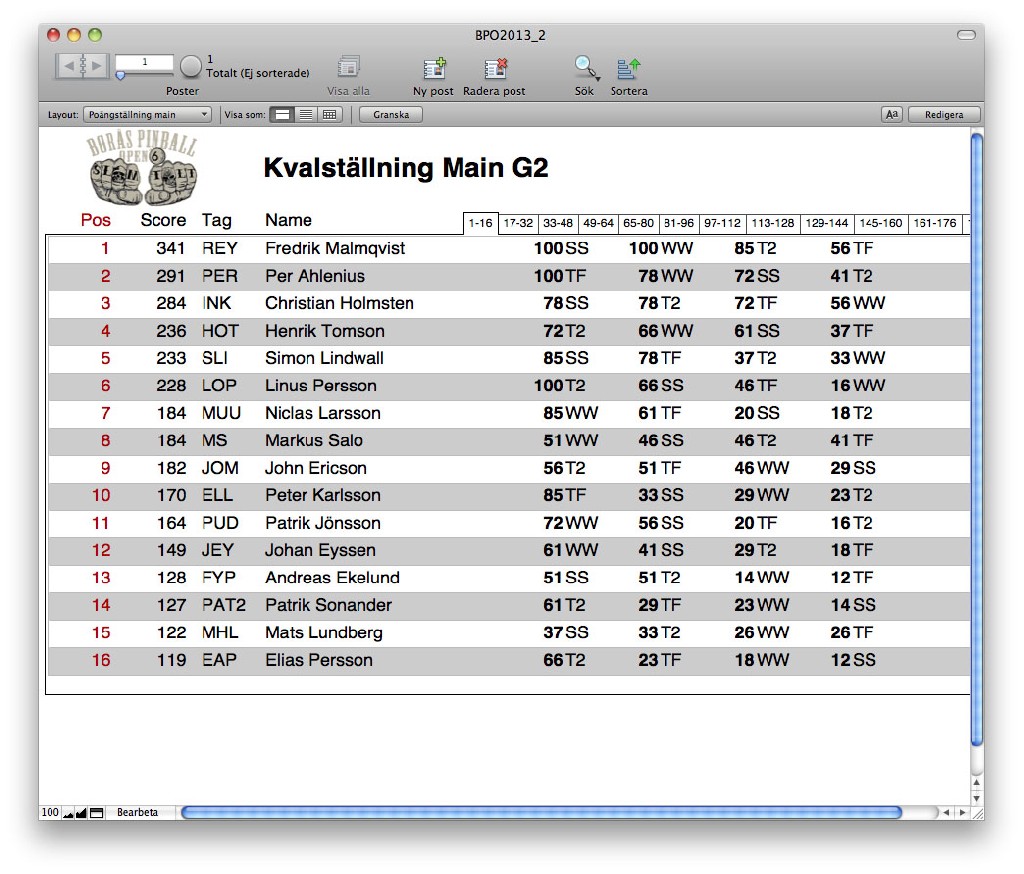This screenshot has width=1024, height=874.
Task: Click the tag PAT2 in row 14
Action: (x=224, y=606)
